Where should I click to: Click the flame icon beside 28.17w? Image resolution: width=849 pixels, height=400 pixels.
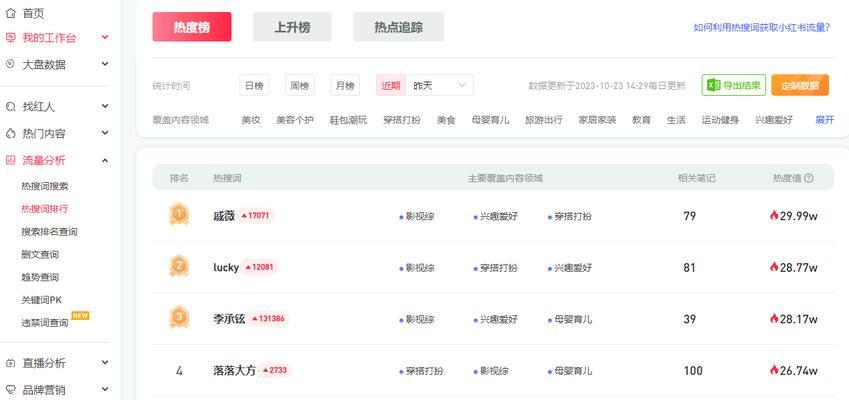[x=774, y=319]
